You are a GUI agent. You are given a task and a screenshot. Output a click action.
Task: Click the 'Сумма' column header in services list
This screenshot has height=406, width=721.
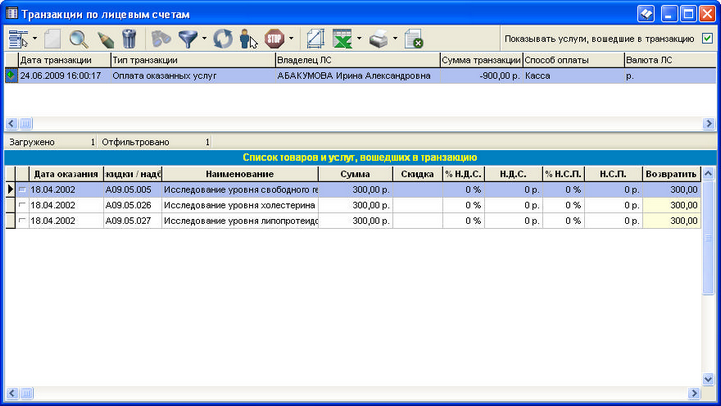click(355, 174)
